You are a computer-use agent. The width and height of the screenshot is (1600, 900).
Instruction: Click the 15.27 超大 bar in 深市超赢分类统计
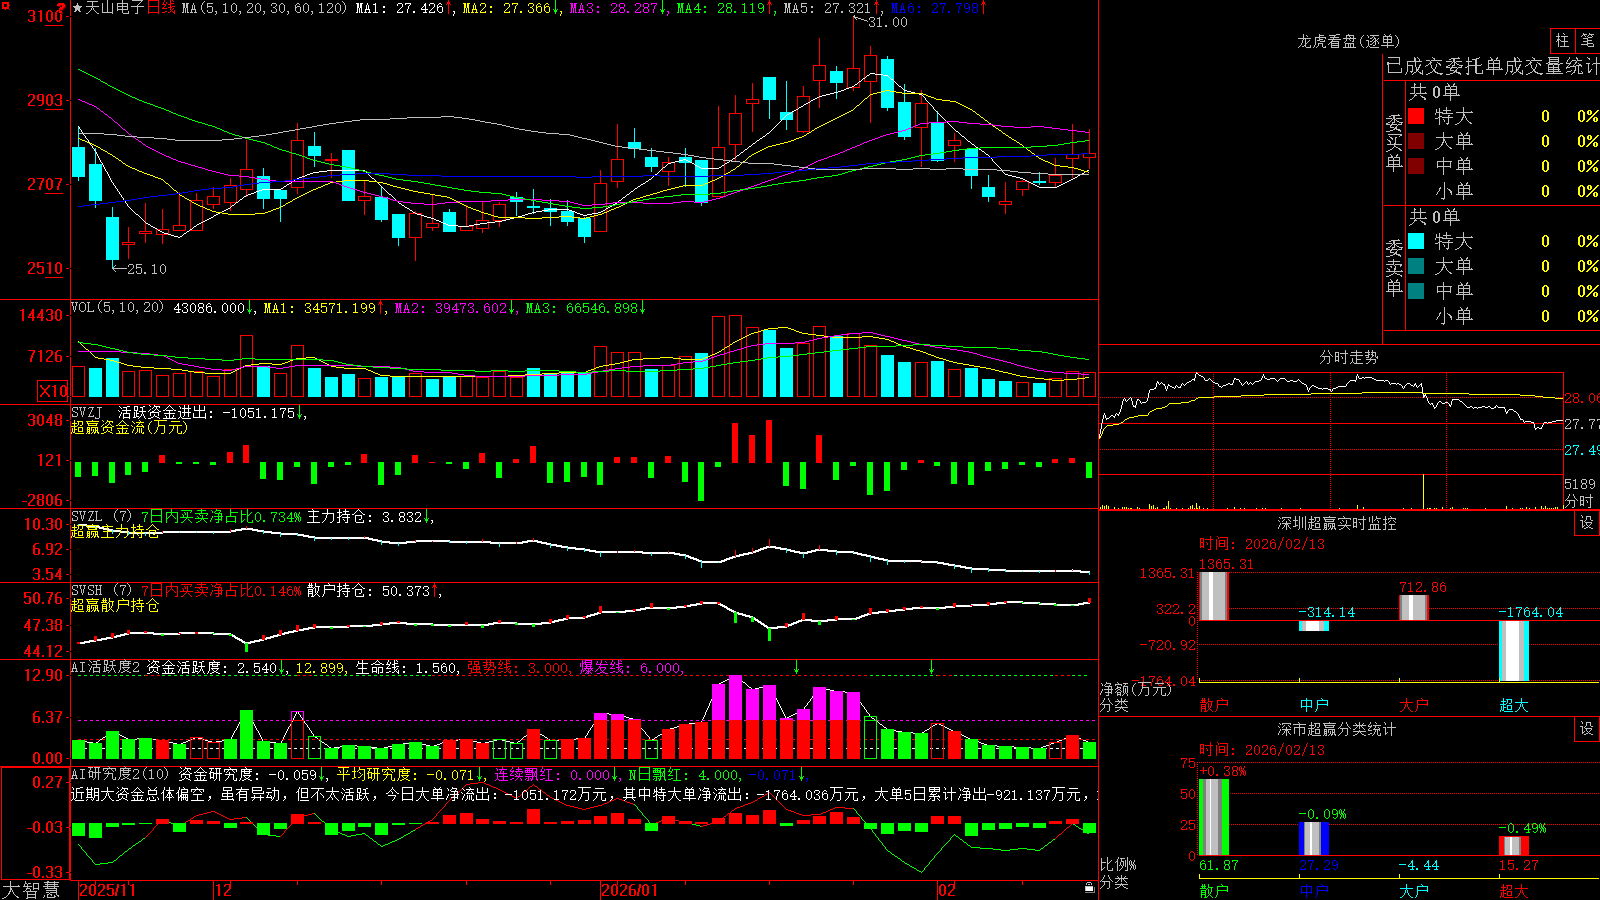tap(1514, 846)
